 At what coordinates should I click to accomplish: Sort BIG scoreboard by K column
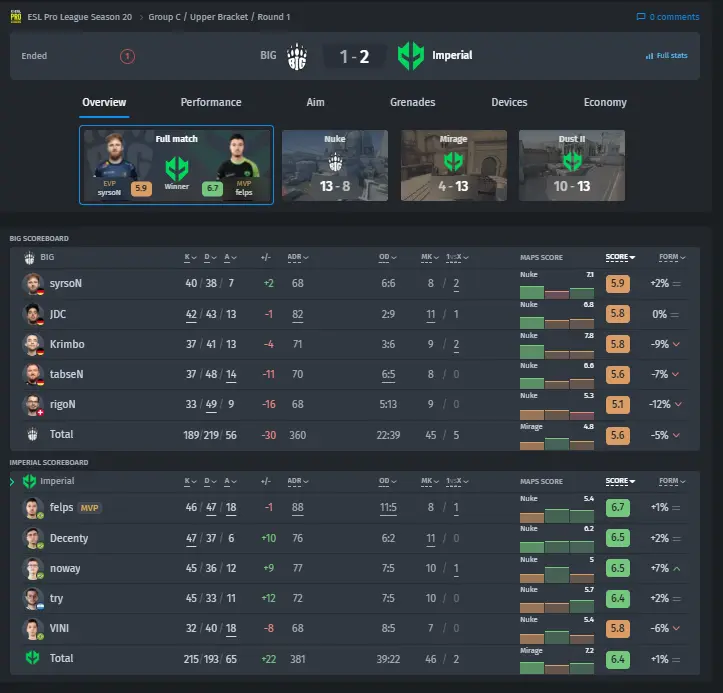tap(190, 257)
